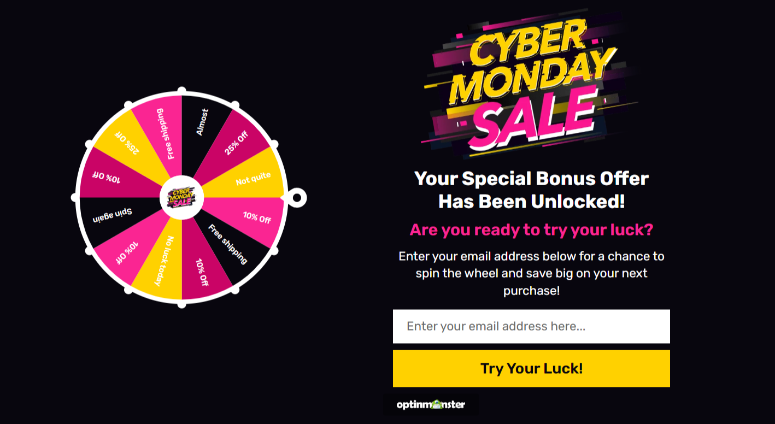Click the Special Bonus Offer Unlocked heading
Viewport: 775px width, 424px height.
[x=531, y=190]
